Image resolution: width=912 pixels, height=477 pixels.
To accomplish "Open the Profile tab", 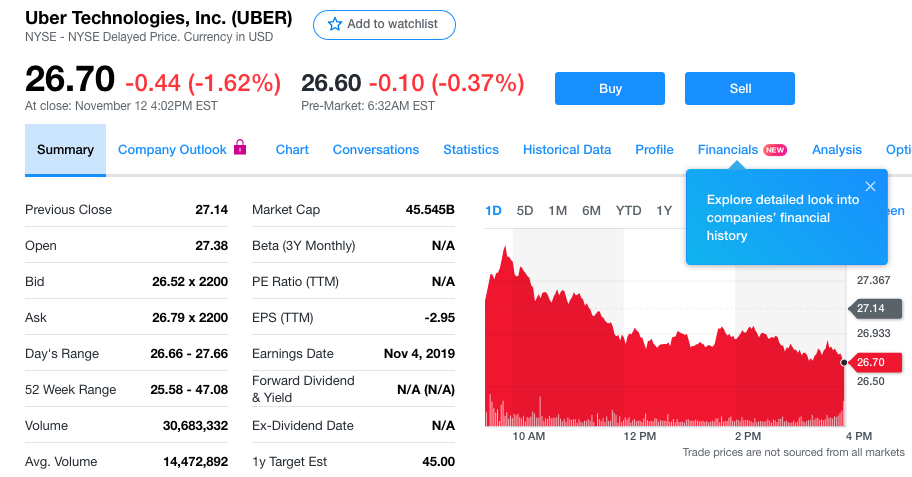I will point(654,150).
